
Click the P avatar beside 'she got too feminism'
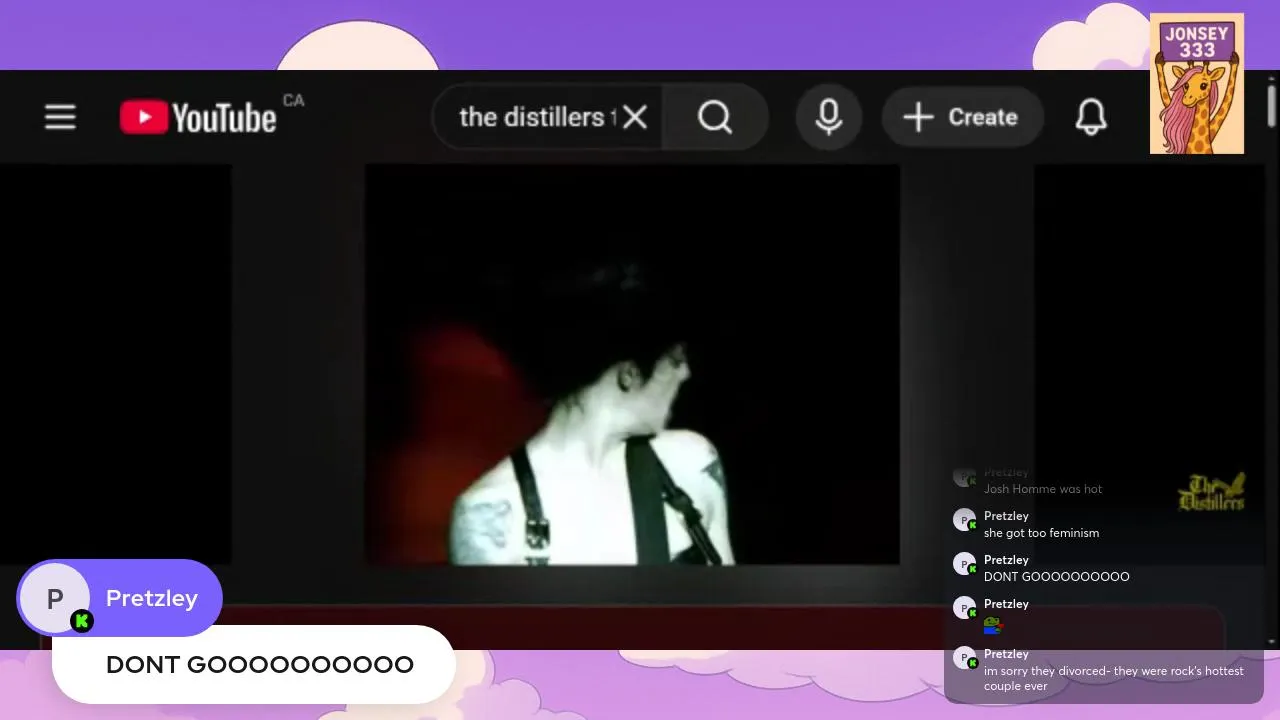tap(964, 521)
